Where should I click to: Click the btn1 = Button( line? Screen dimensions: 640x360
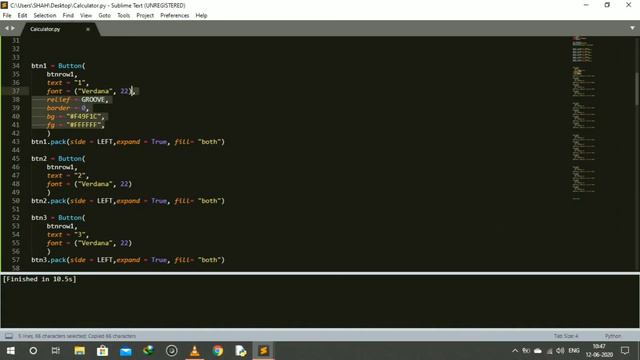pos(58,66)
